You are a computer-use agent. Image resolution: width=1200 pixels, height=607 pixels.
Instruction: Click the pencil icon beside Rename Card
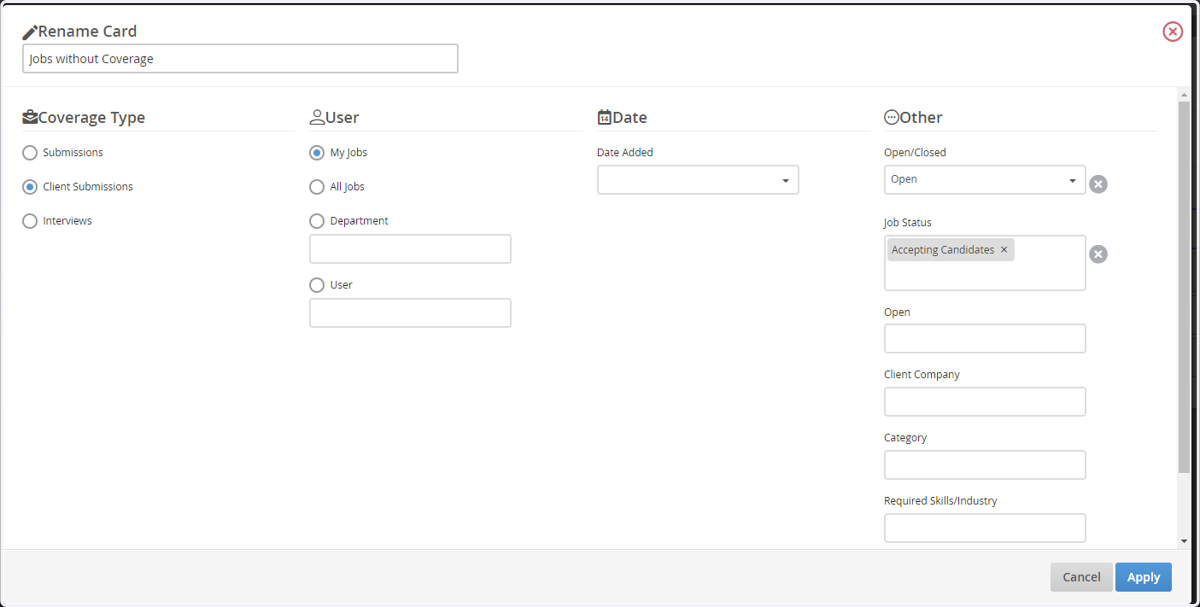[x=29, y=32]
